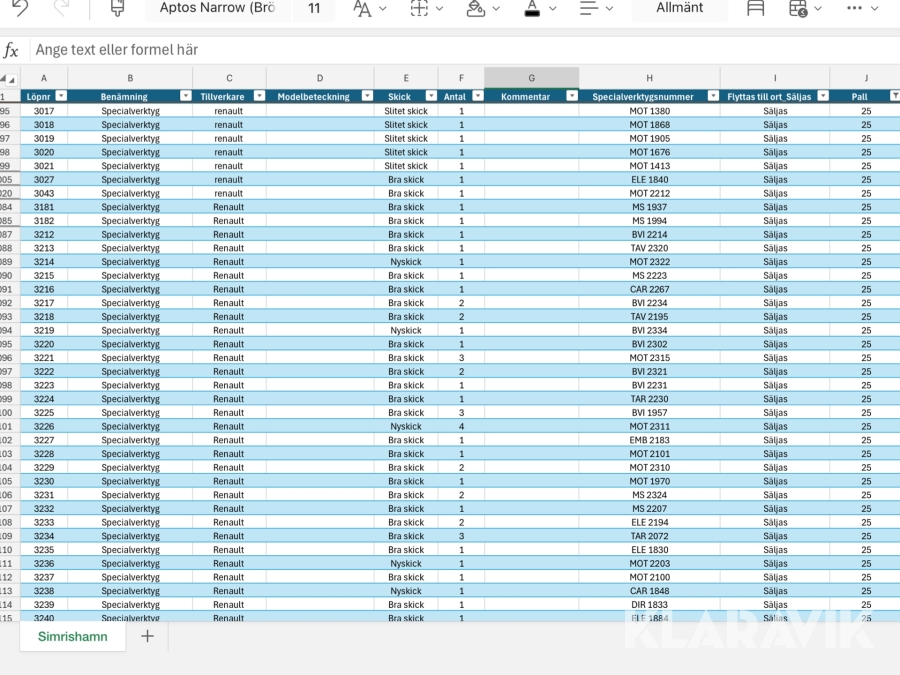This screenshot has height=675, width=900.
Task: Click the font color letter A icon
Action: pos(532,8)
